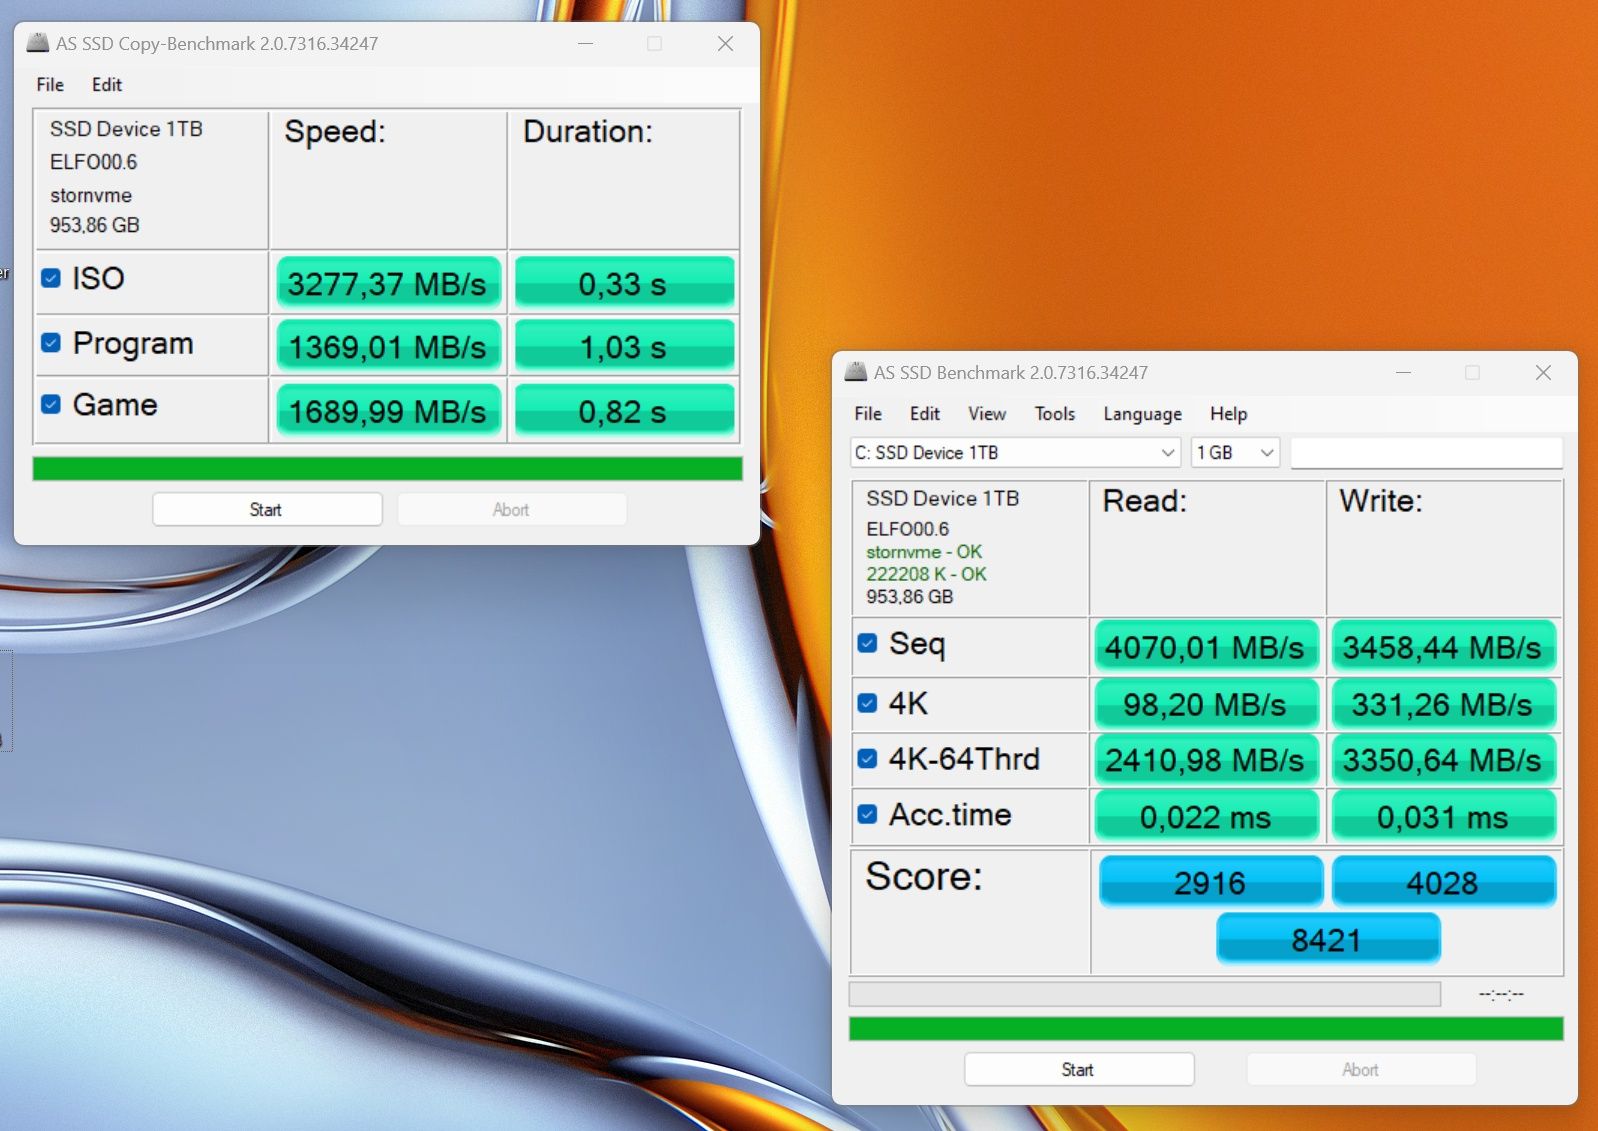Screen dimensions: 1598x1131
Task: Click the 4K-64Thrd read 2410,98 MB/s value
Action: click(x=1206, y=760)
